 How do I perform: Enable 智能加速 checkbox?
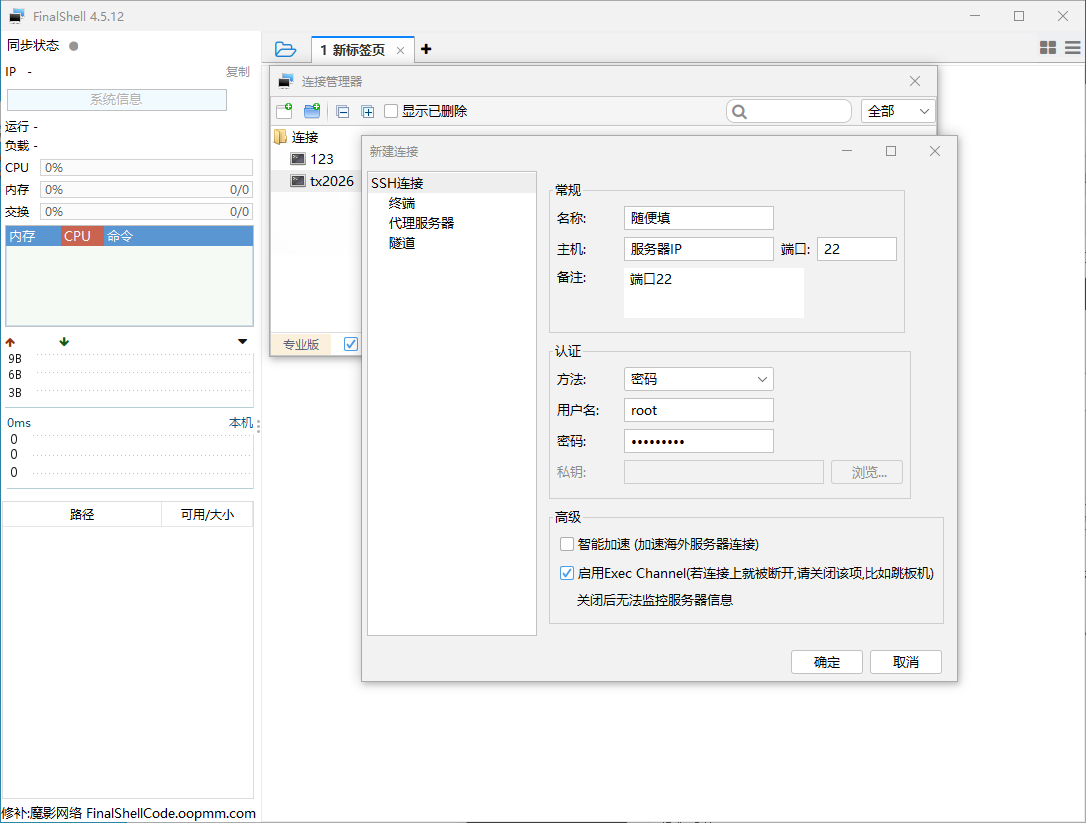[x=567, y=544]
